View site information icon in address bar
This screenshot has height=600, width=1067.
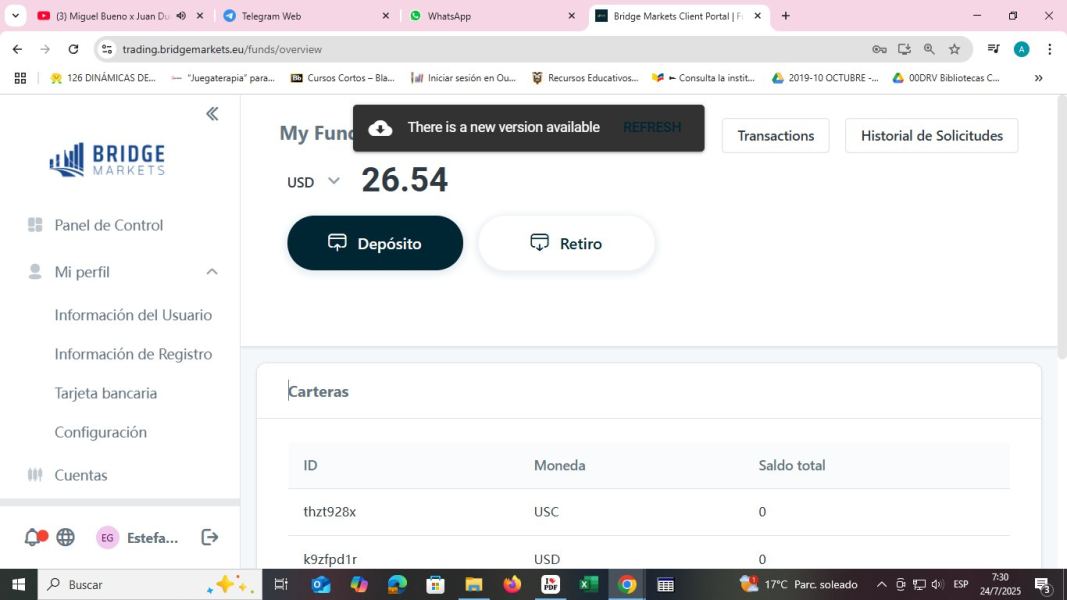click(107, 49)
